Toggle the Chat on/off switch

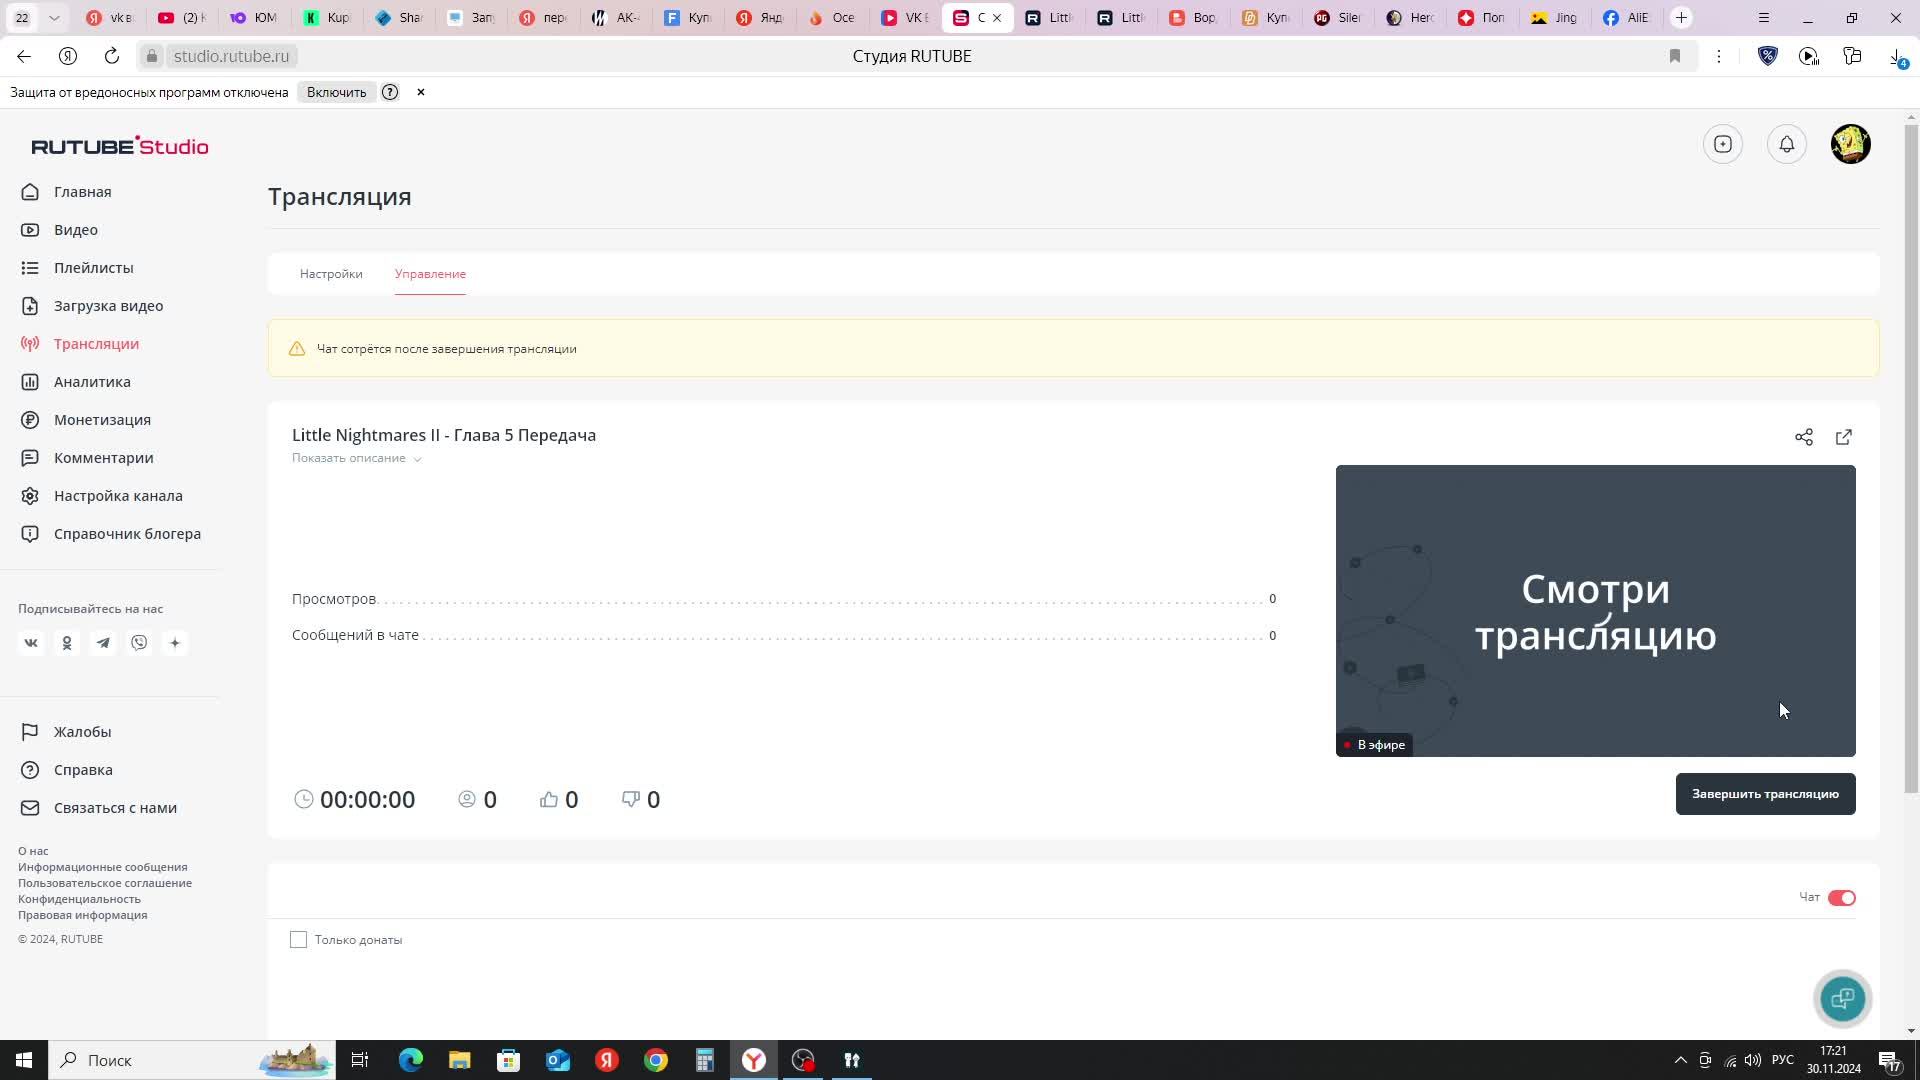point(1841,897)
